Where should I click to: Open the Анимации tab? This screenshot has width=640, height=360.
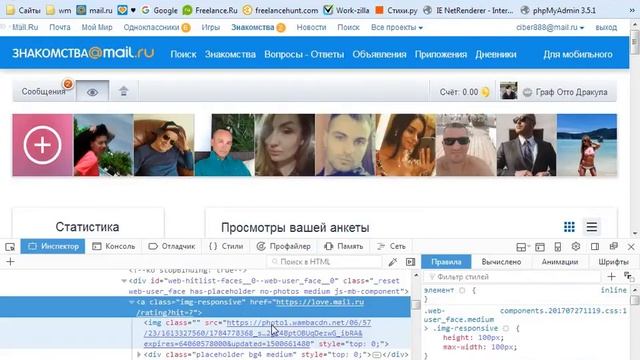point(560,262)
